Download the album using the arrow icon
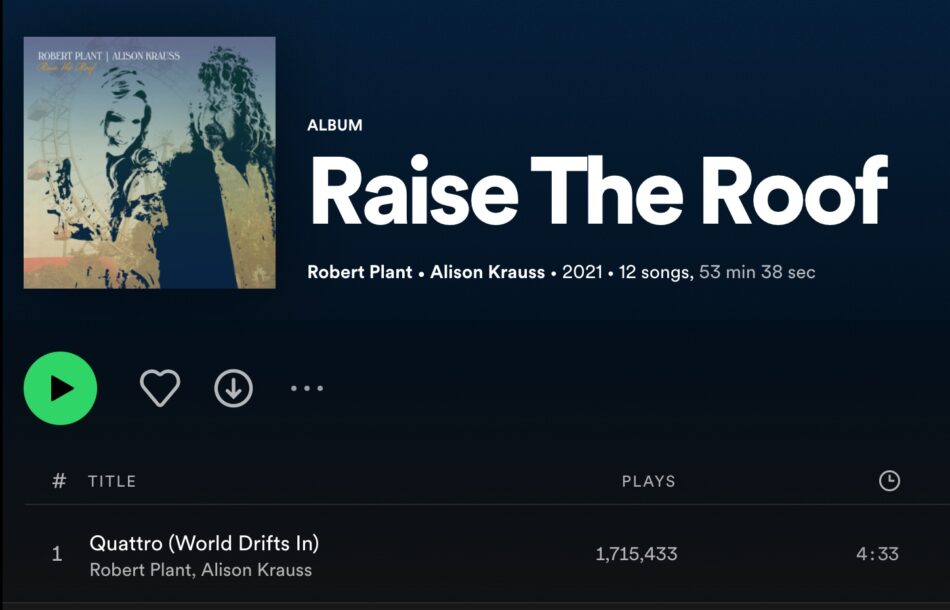The image size is (950, 610). point(233,388)
